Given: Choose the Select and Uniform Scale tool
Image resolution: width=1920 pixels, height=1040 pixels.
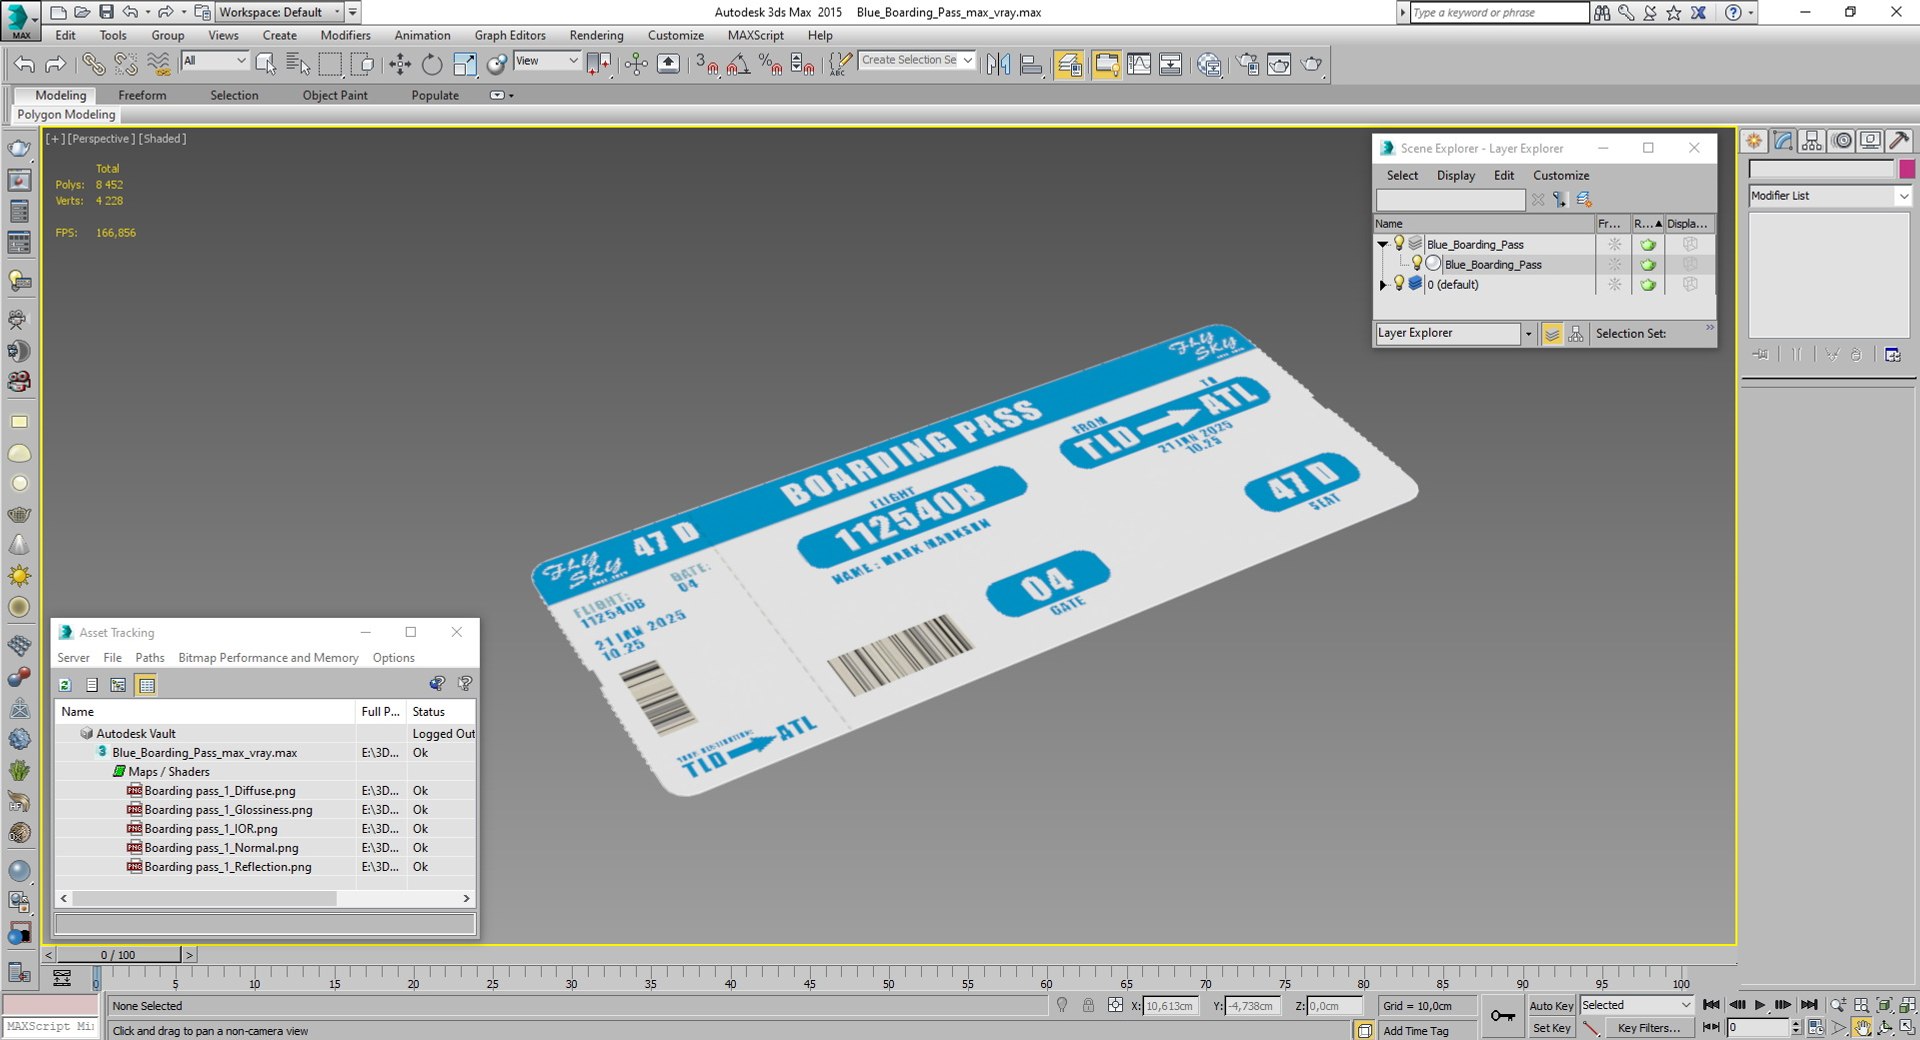Looking at the screenshot, I should click(465, 65).
